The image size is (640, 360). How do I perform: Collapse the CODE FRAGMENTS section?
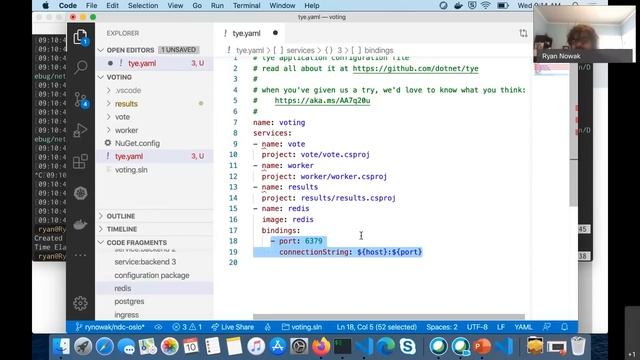click(x=154, y=242)
